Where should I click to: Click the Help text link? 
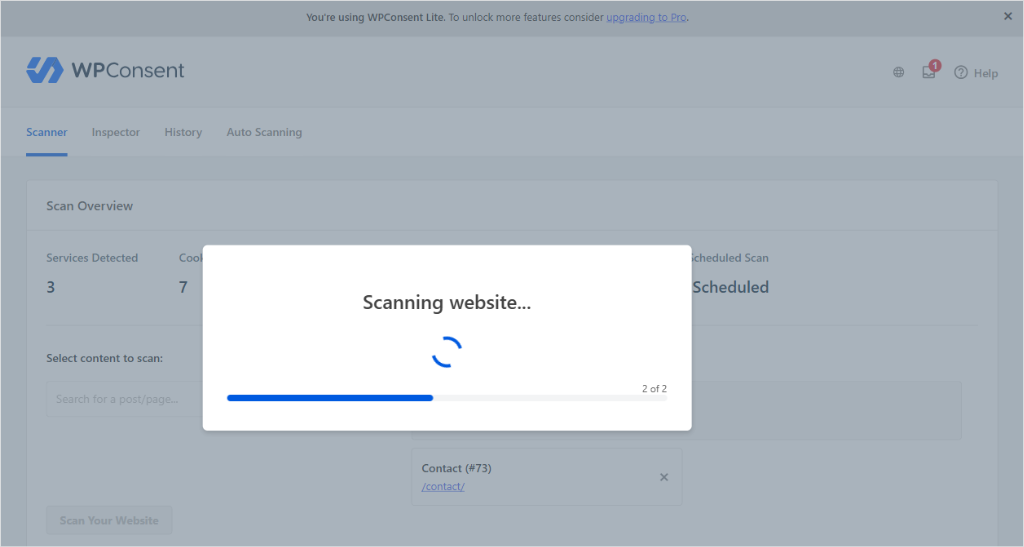(985, 73)
